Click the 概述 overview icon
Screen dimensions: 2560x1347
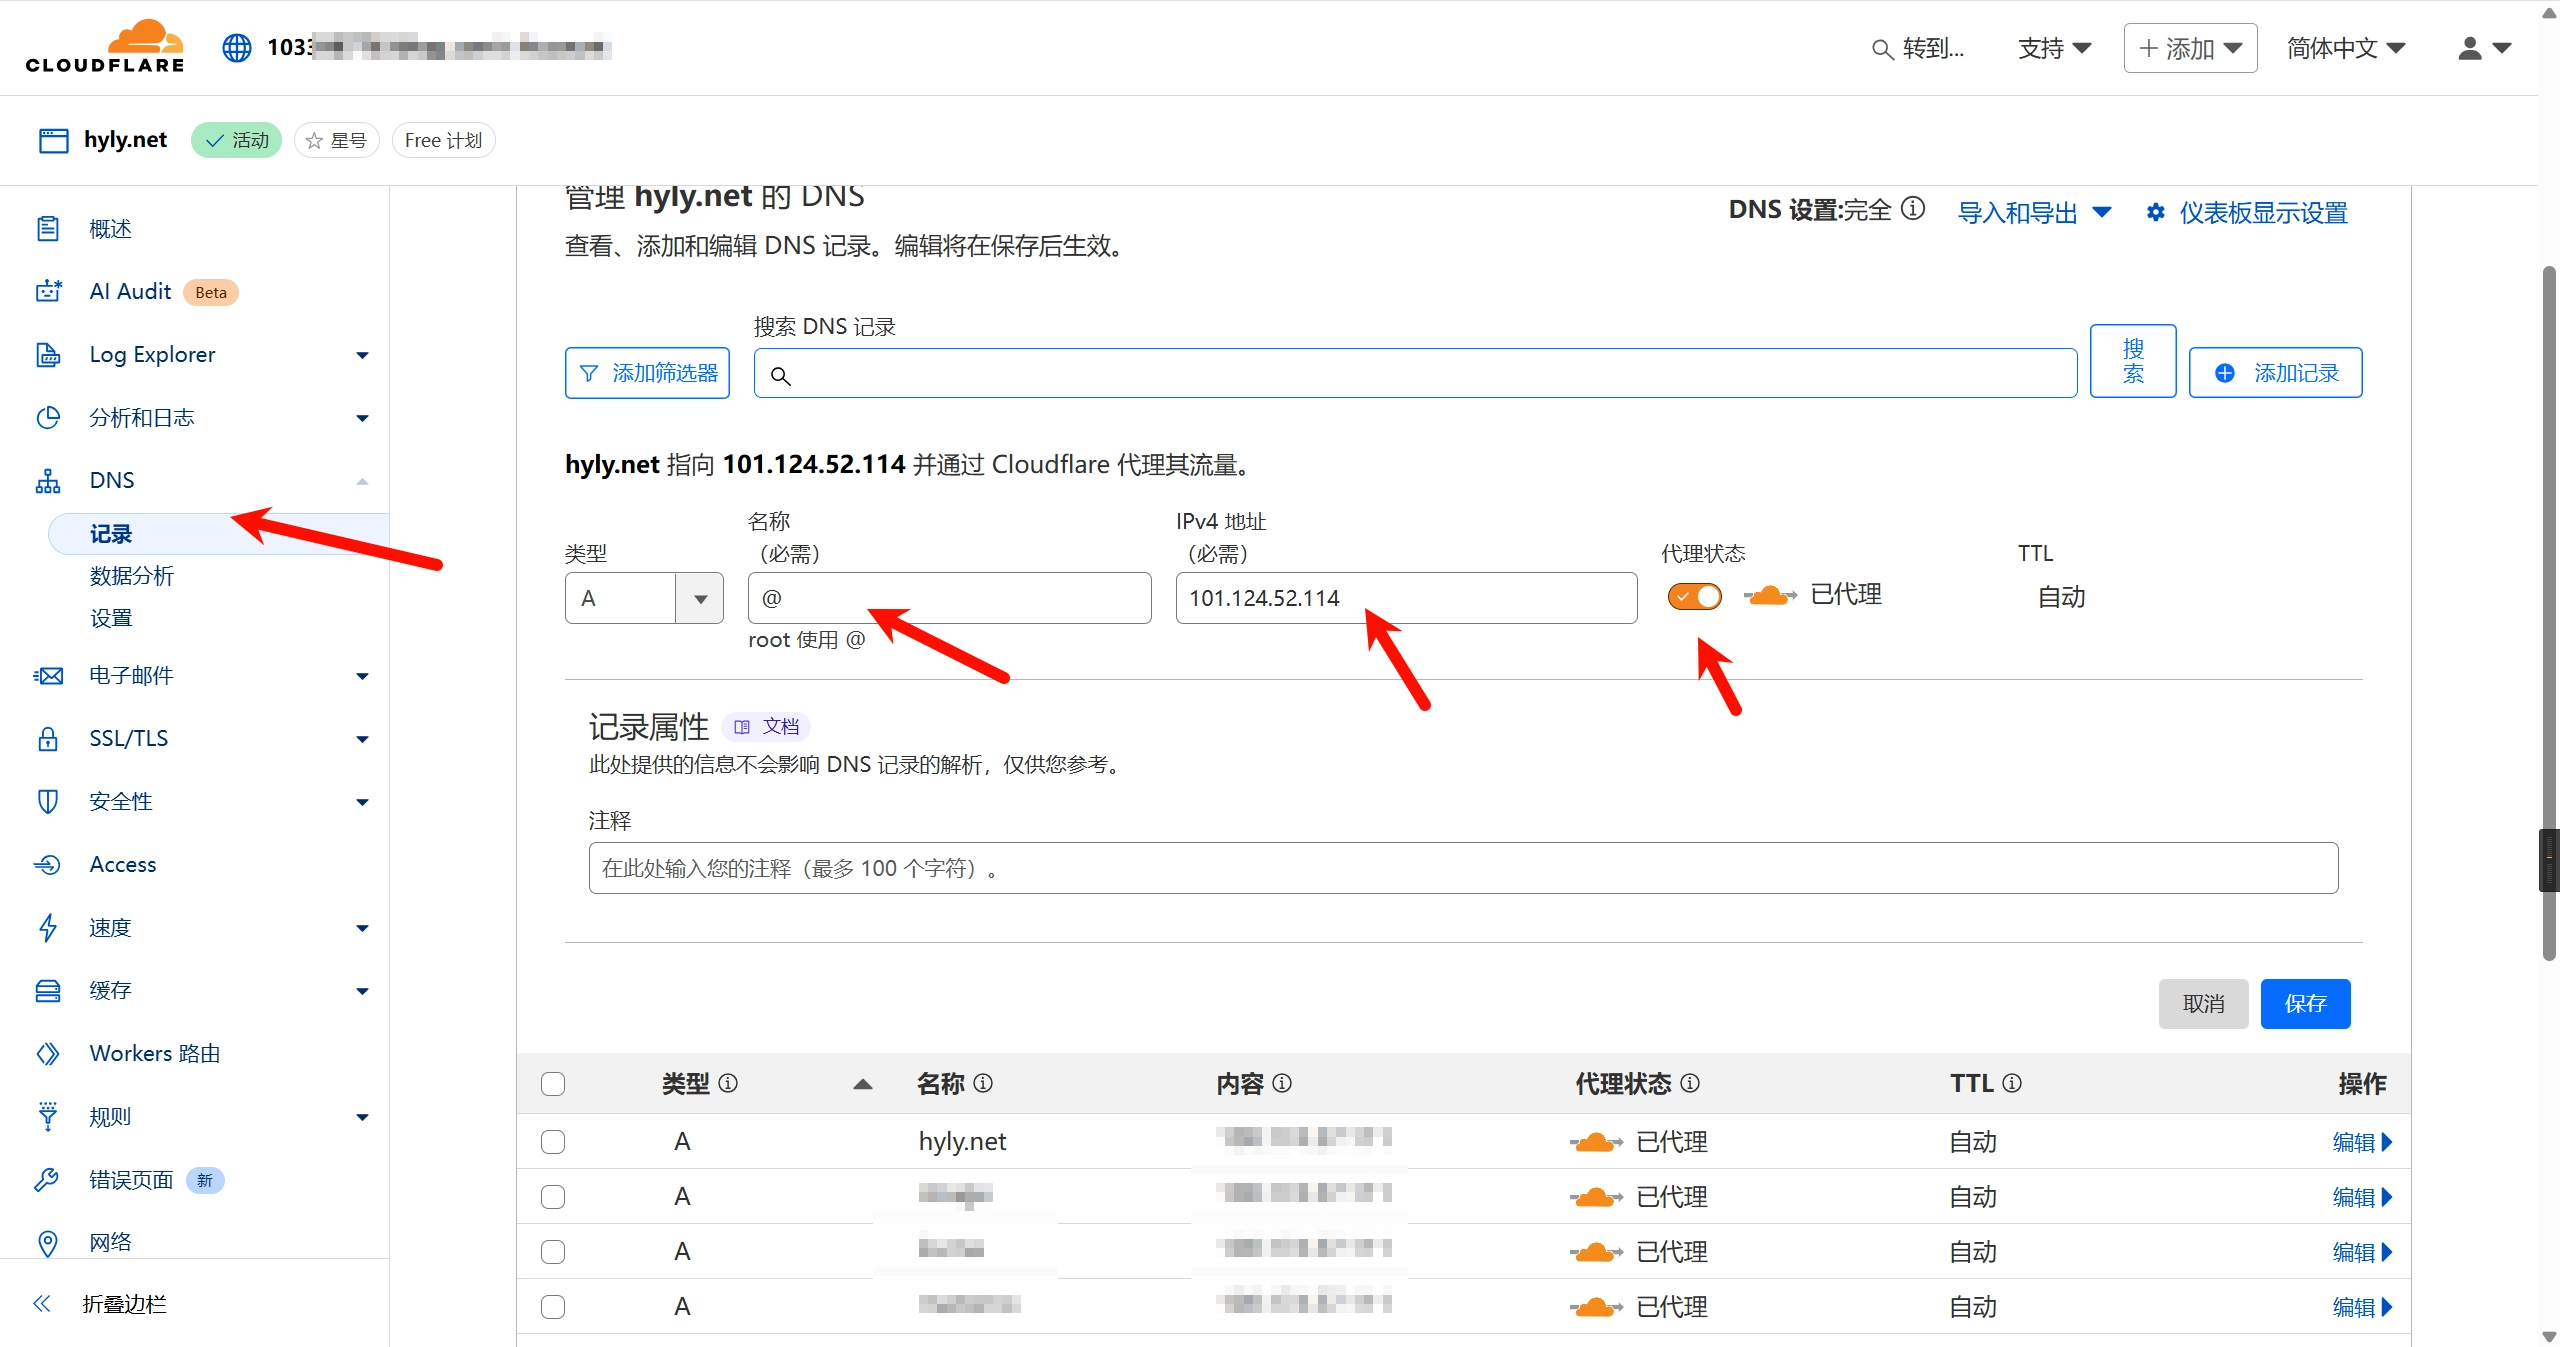tap(47, 229)
